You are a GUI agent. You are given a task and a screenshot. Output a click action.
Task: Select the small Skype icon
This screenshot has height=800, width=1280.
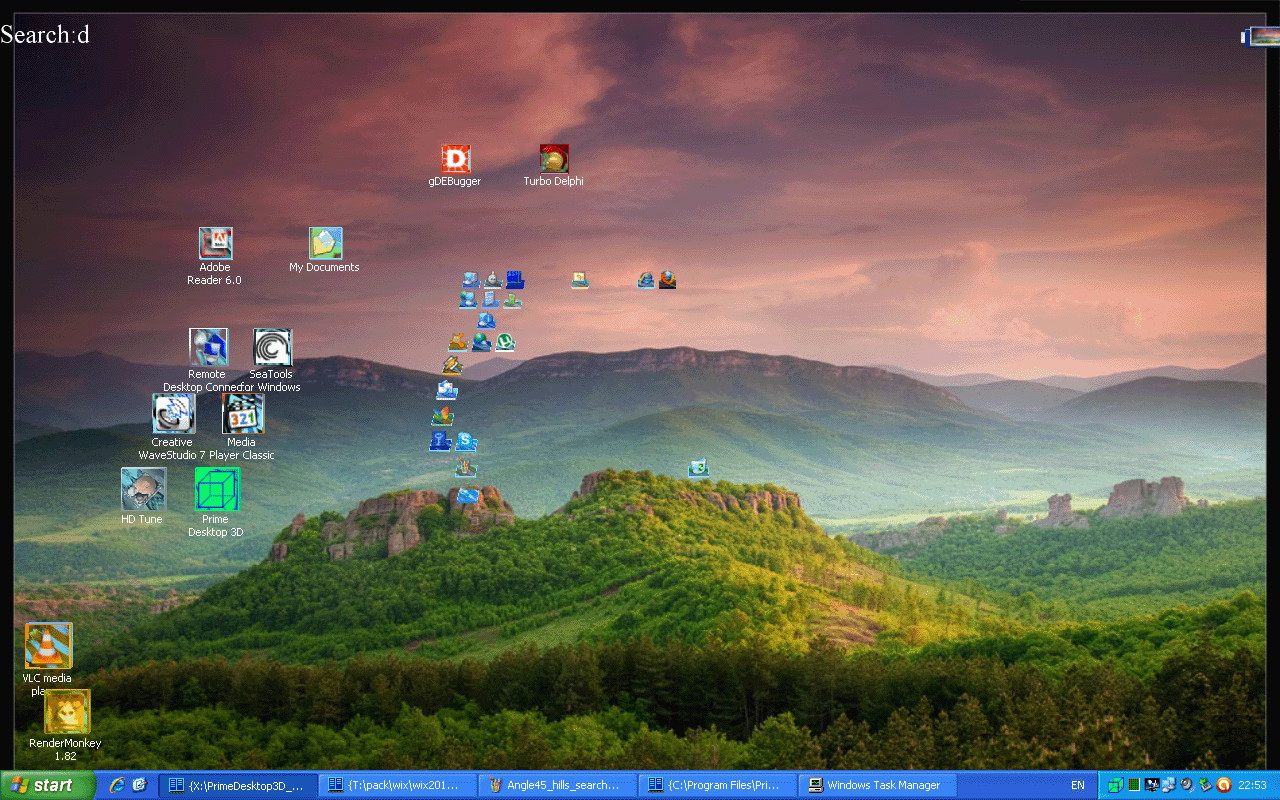(x=465, y=441)
